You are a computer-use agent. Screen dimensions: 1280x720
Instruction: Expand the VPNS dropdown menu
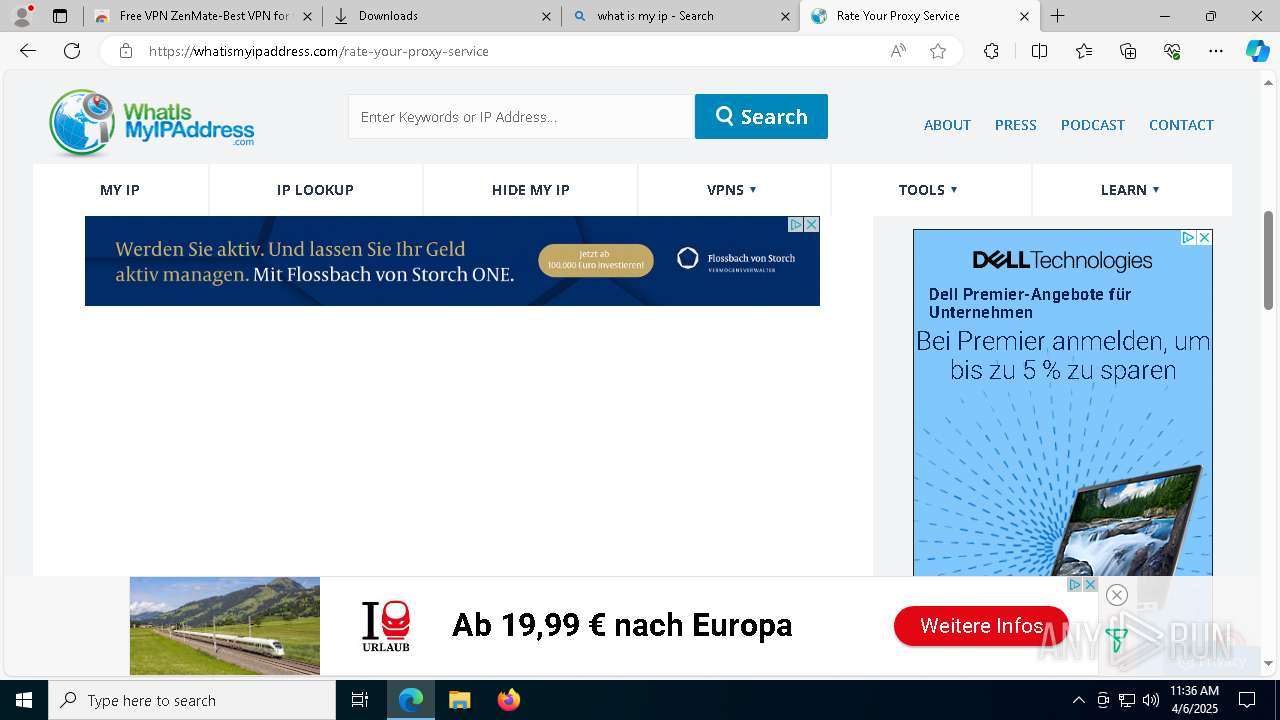pyautogui.click(x=732, y=190)
